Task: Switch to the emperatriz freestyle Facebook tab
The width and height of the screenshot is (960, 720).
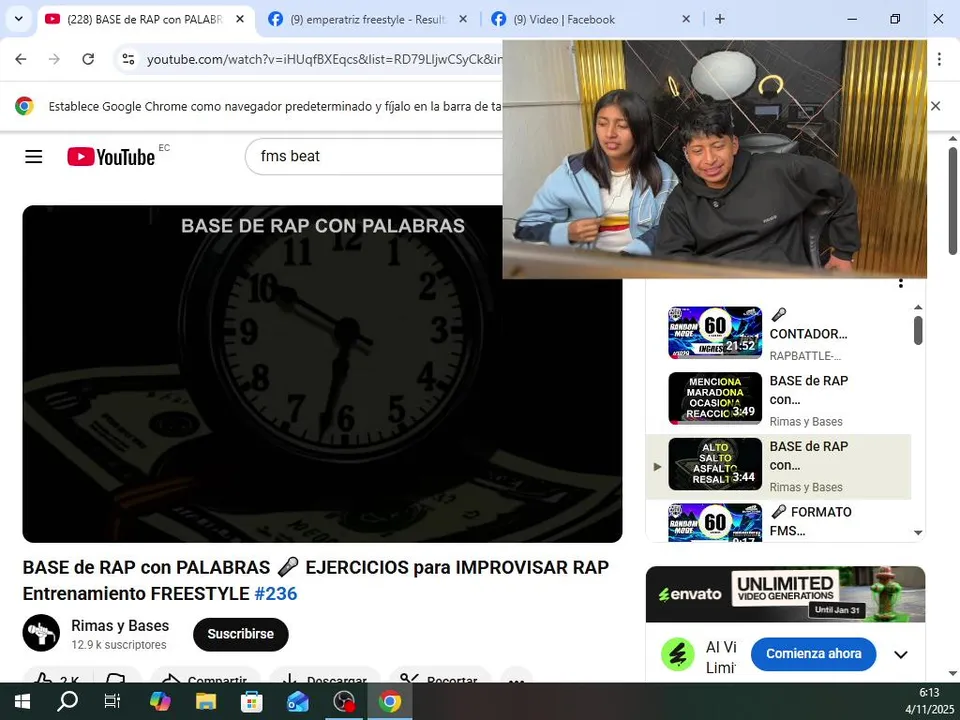Action: click(367, 20)
